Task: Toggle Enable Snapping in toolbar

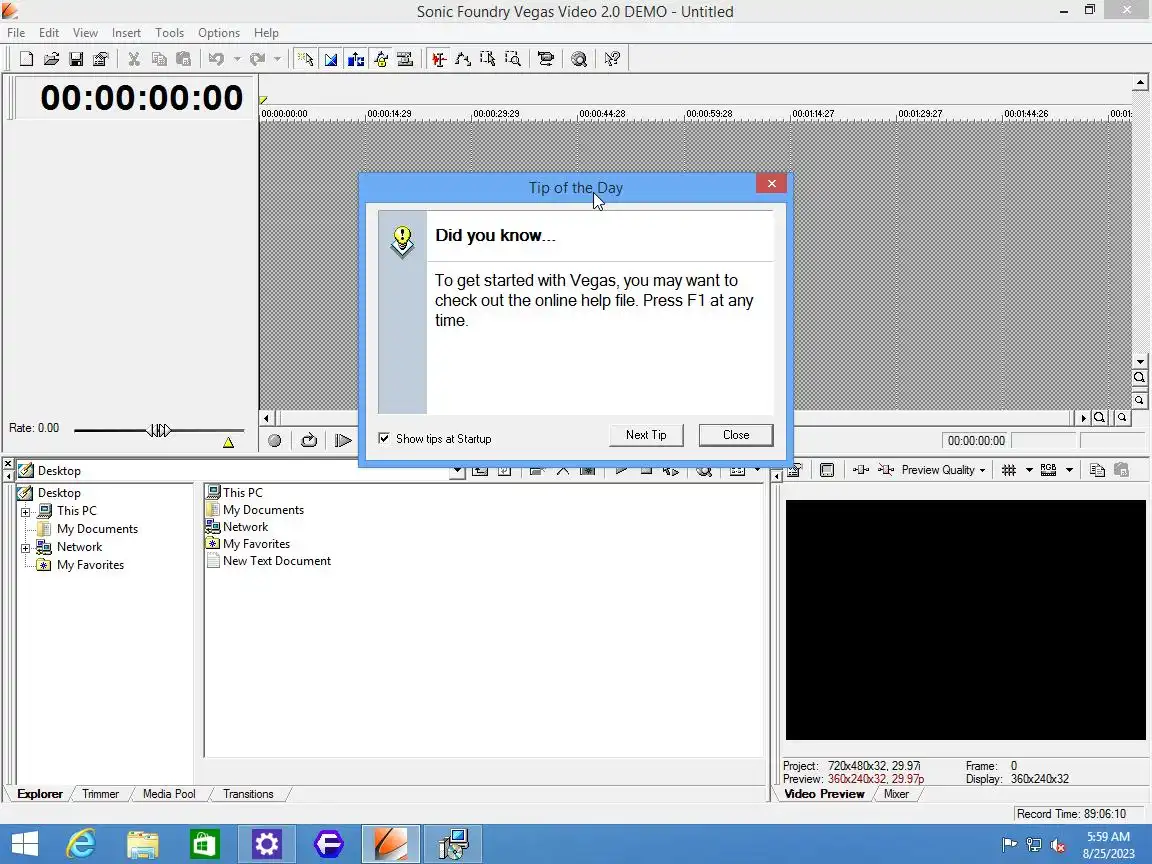Action: click(x=306, y=59)
